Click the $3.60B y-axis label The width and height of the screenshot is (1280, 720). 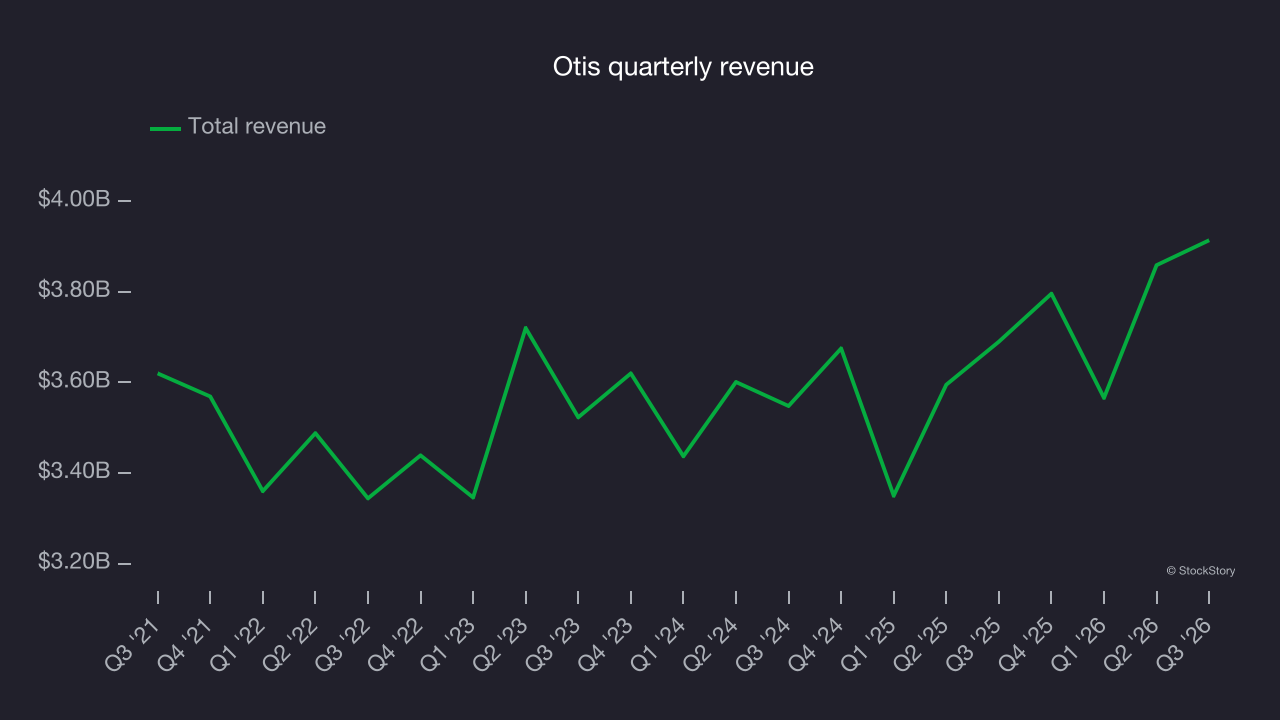(x=74, y=381)
